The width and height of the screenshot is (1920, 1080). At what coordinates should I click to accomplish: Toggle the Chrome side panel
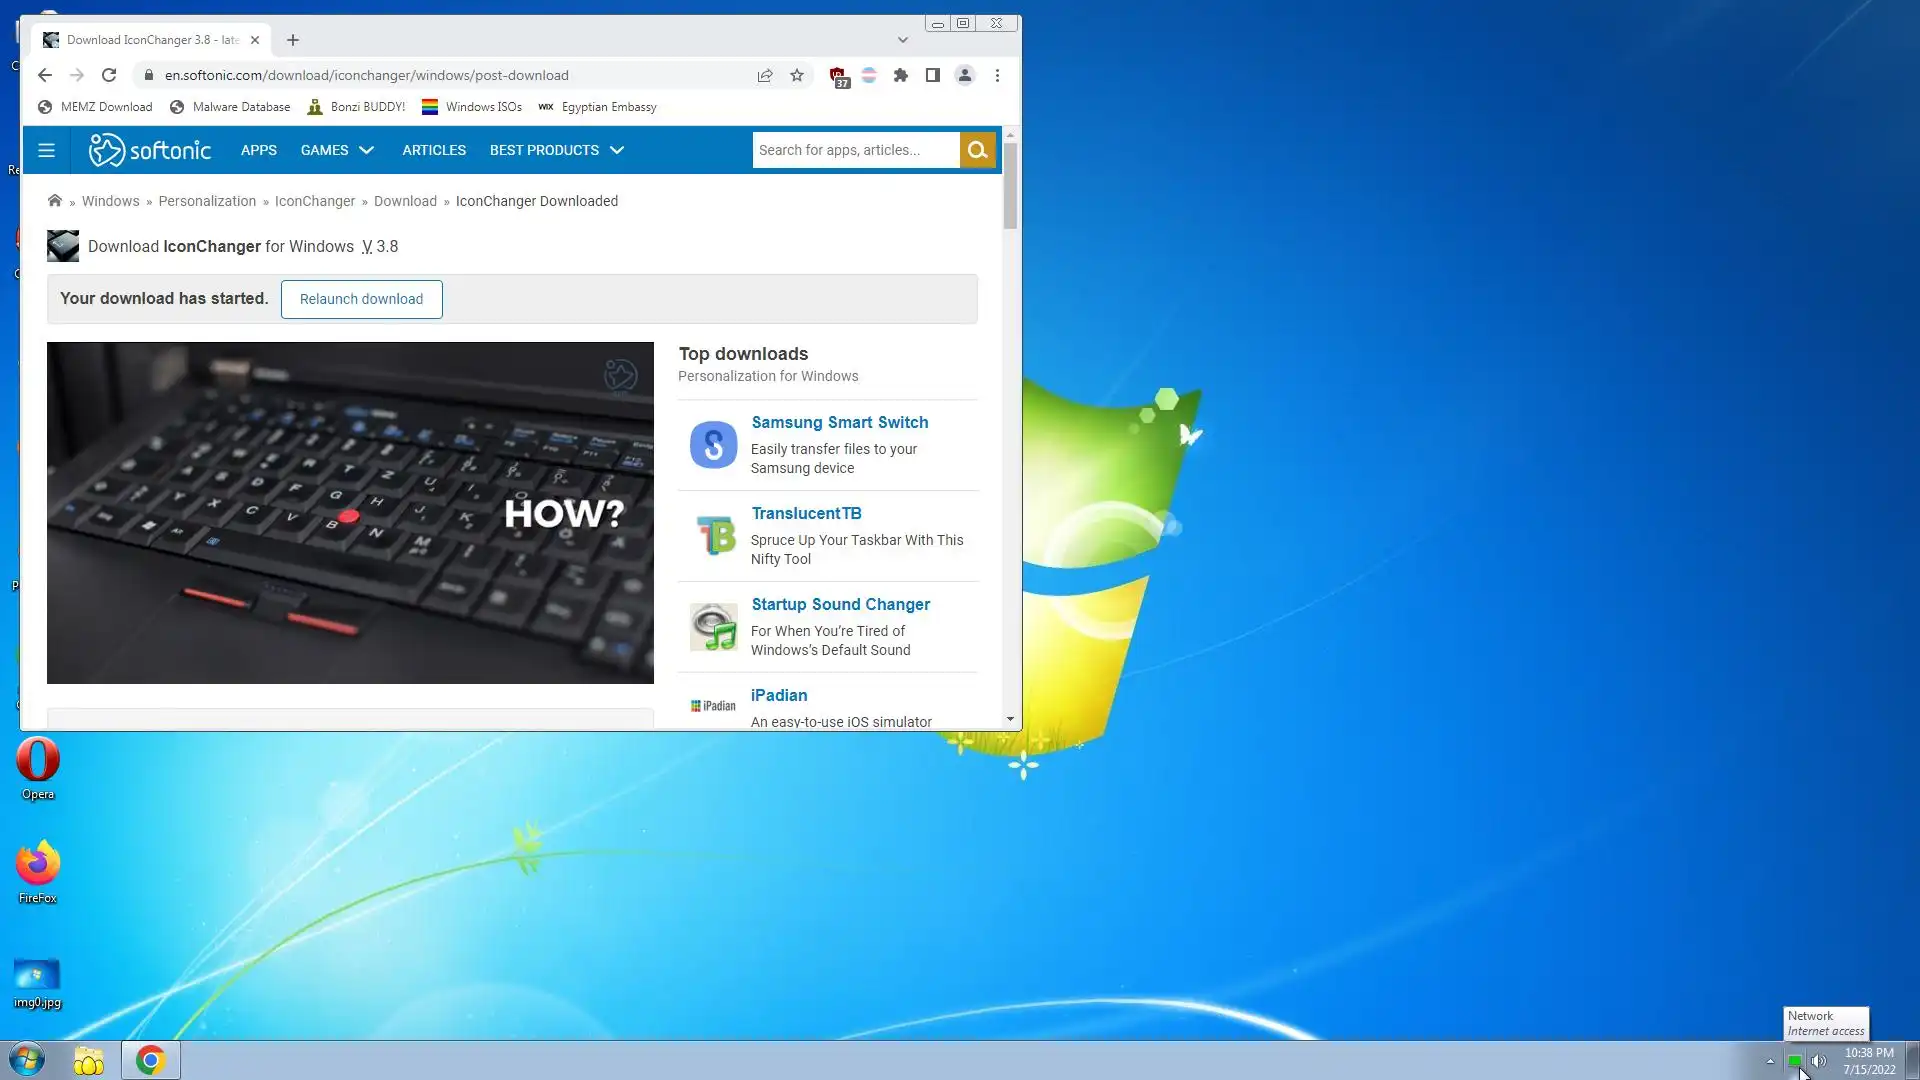pyautogui.click(x=933, y=75)
